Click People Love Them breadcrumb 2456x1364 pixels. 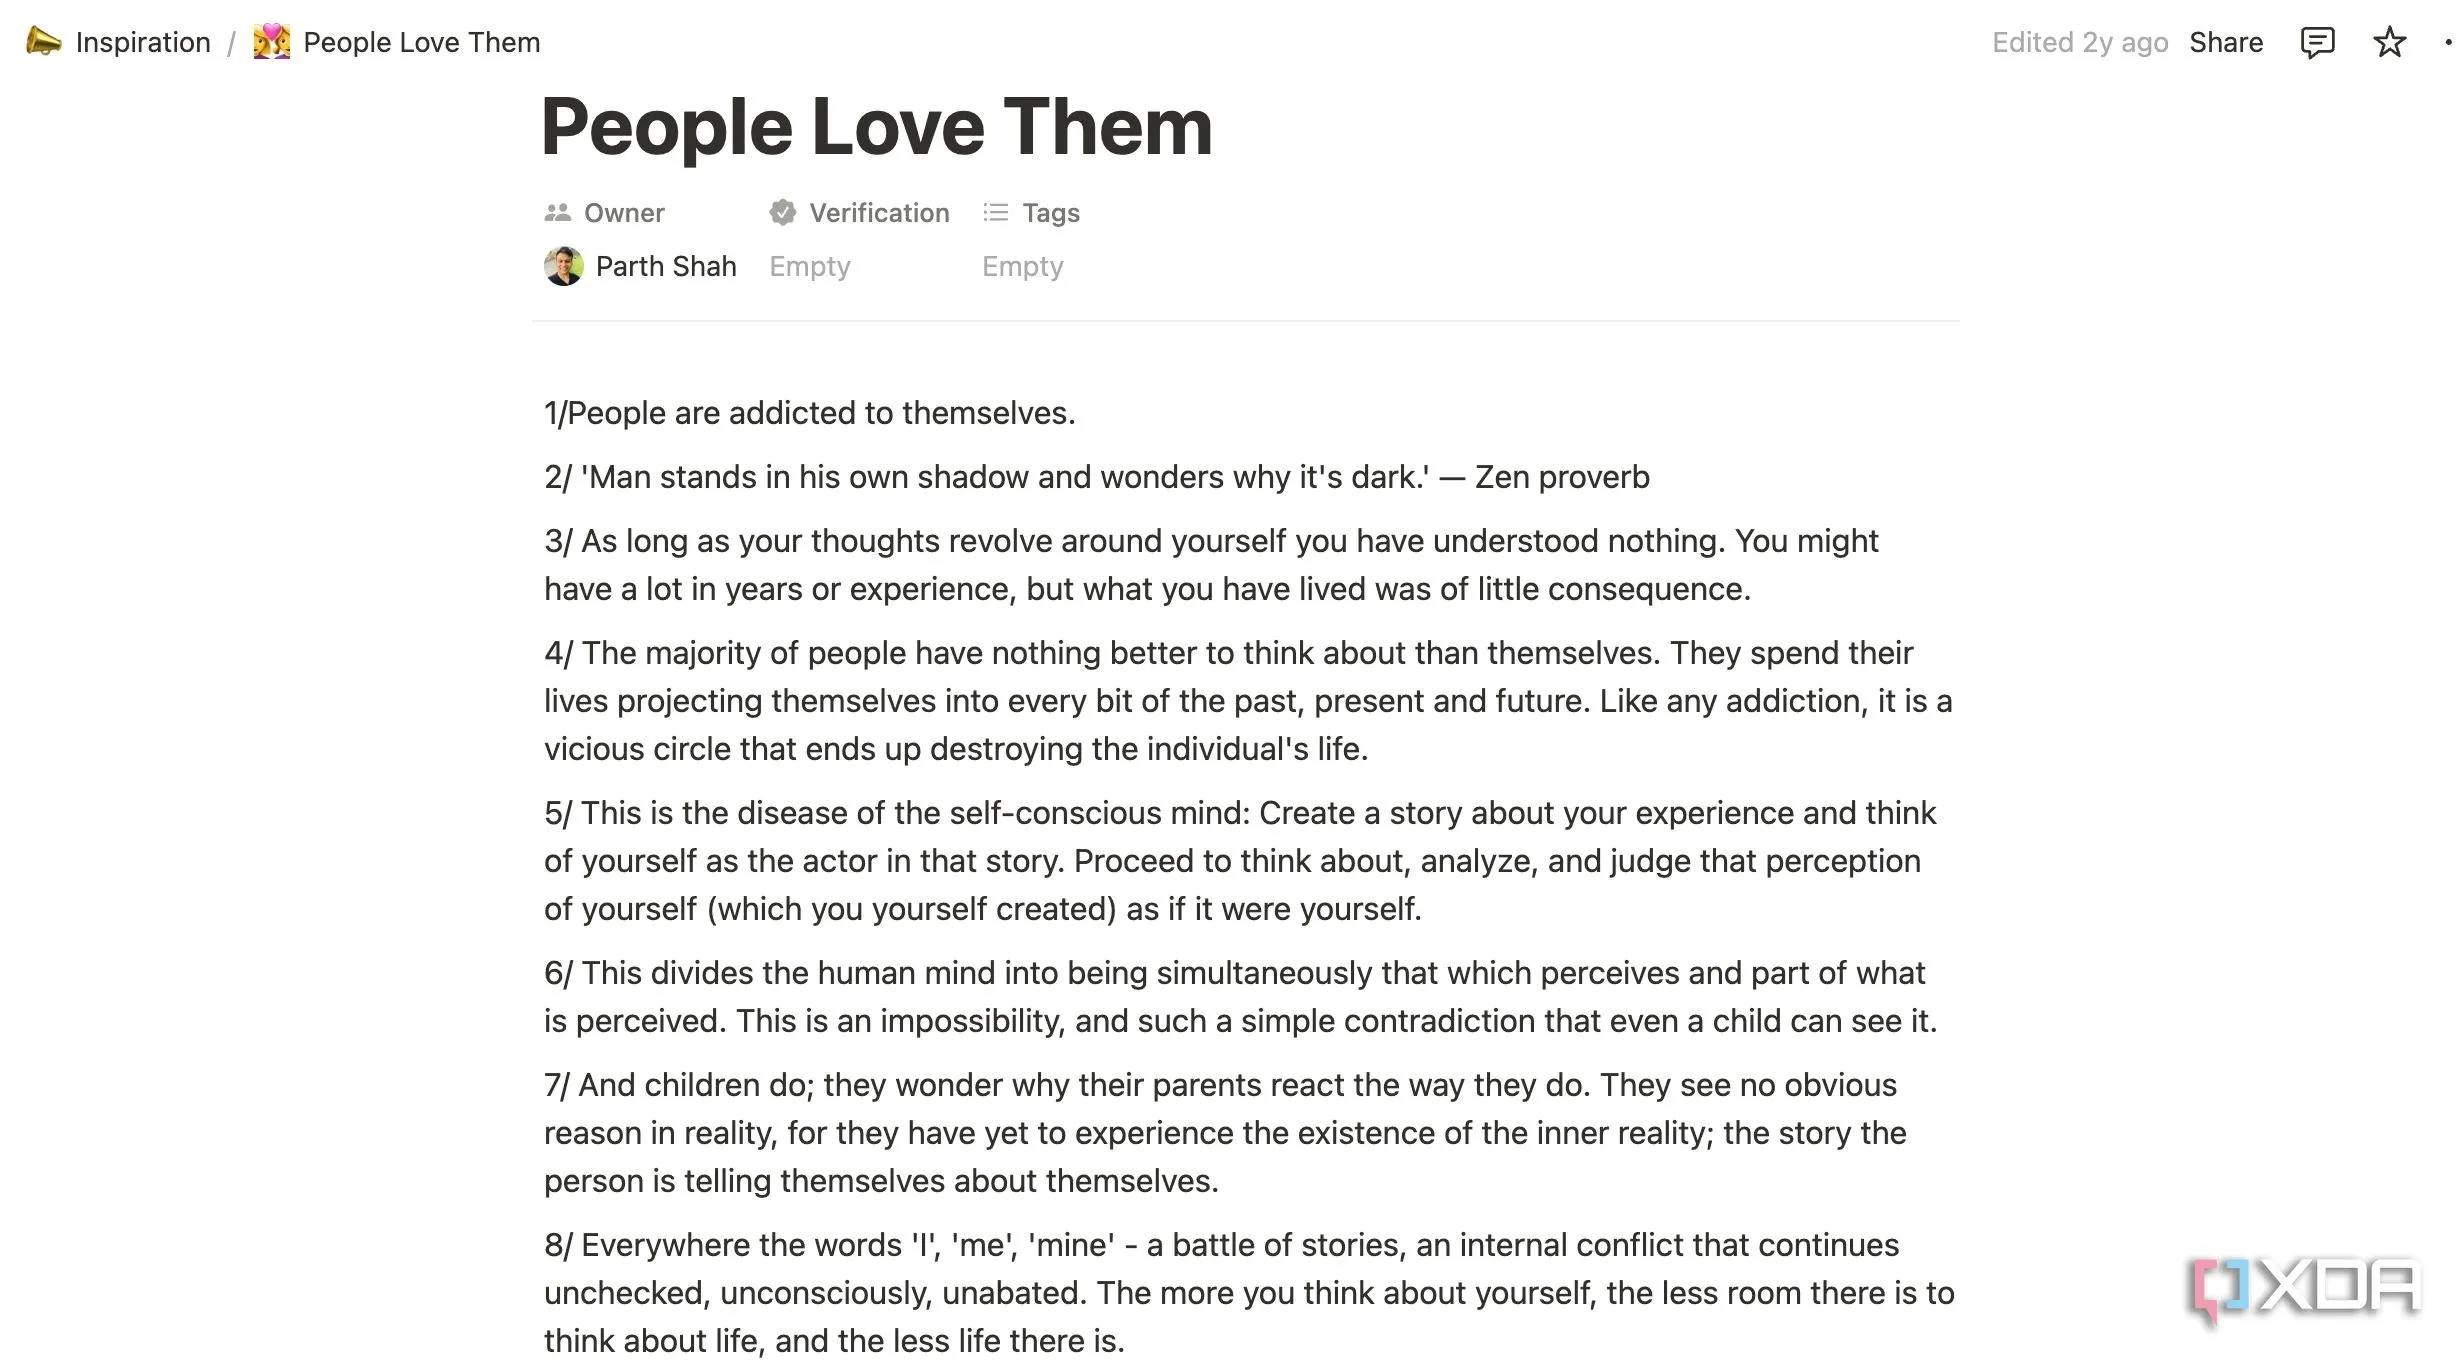421,43
